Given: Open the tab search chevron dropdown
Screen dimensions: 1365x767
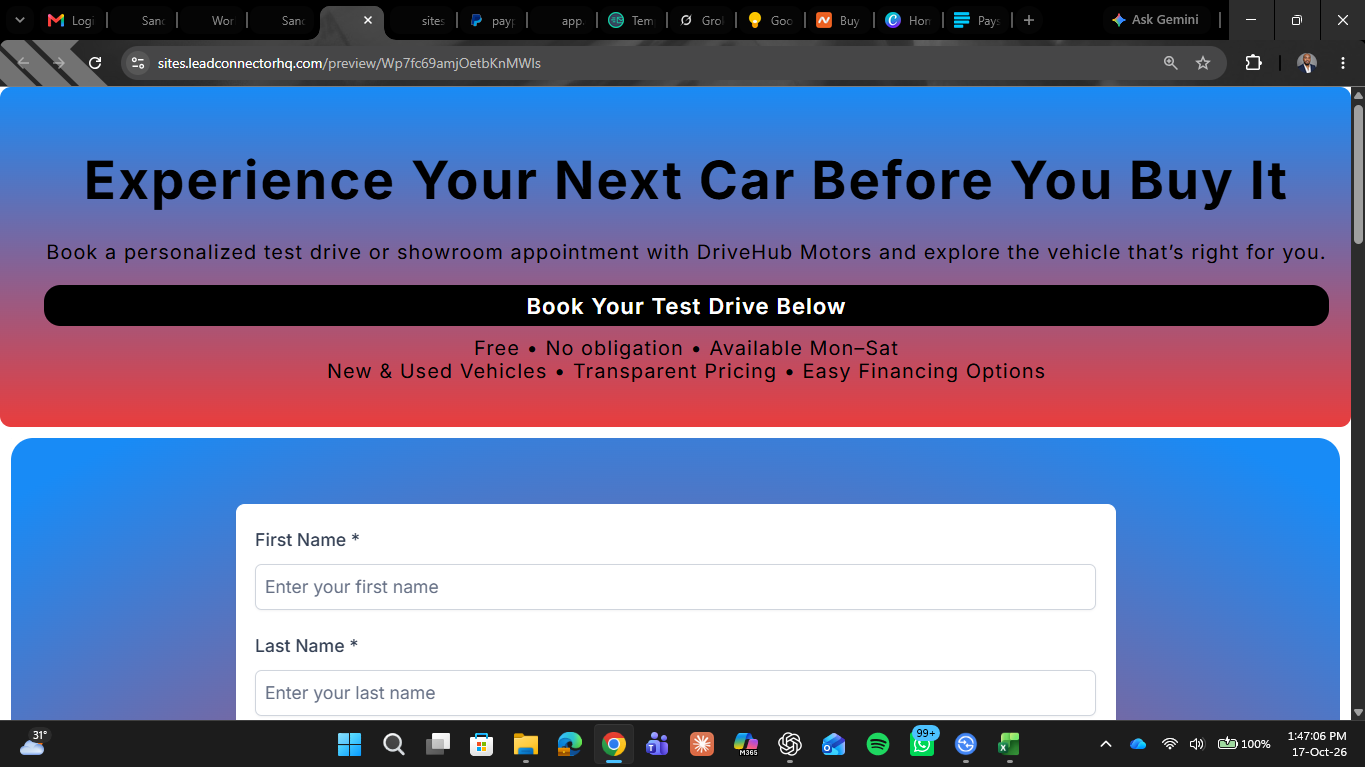Looking at the screenshot, I should click(x=19, y=20).
